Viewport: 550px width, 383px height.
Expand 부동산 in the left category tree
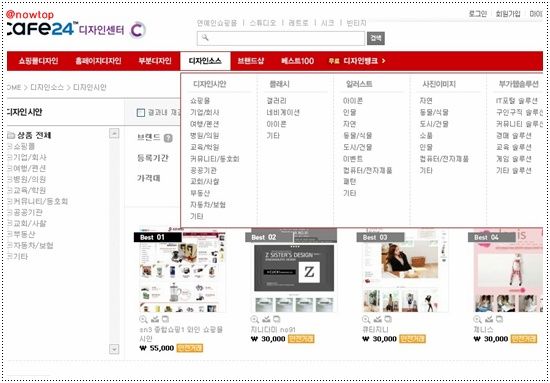(9, 234)
